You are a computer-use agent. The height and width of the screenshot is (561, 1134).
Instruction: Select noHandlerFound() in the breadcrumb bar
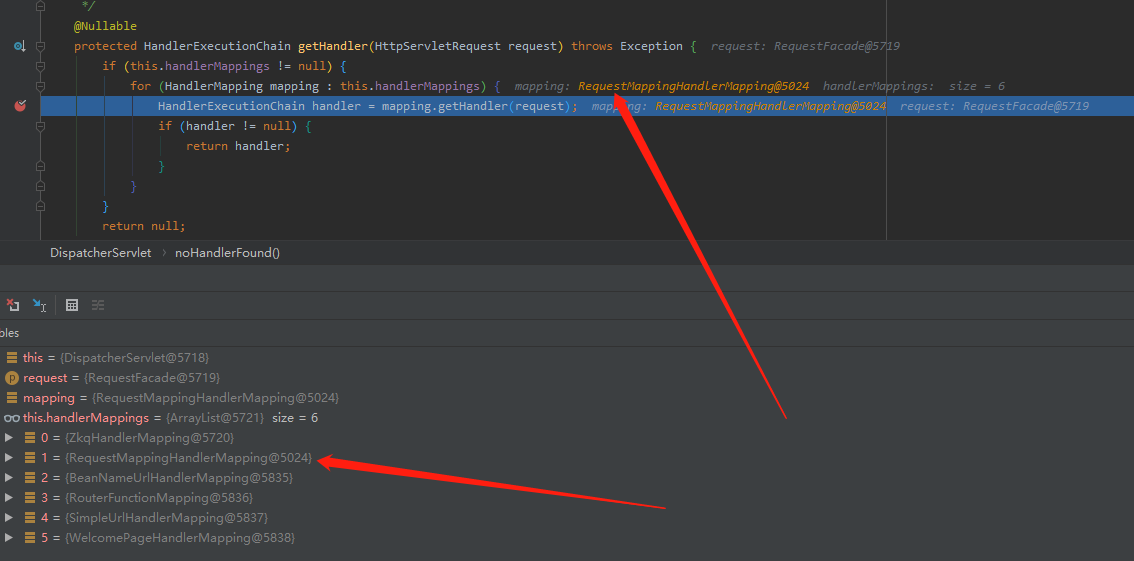click(227, 253)
